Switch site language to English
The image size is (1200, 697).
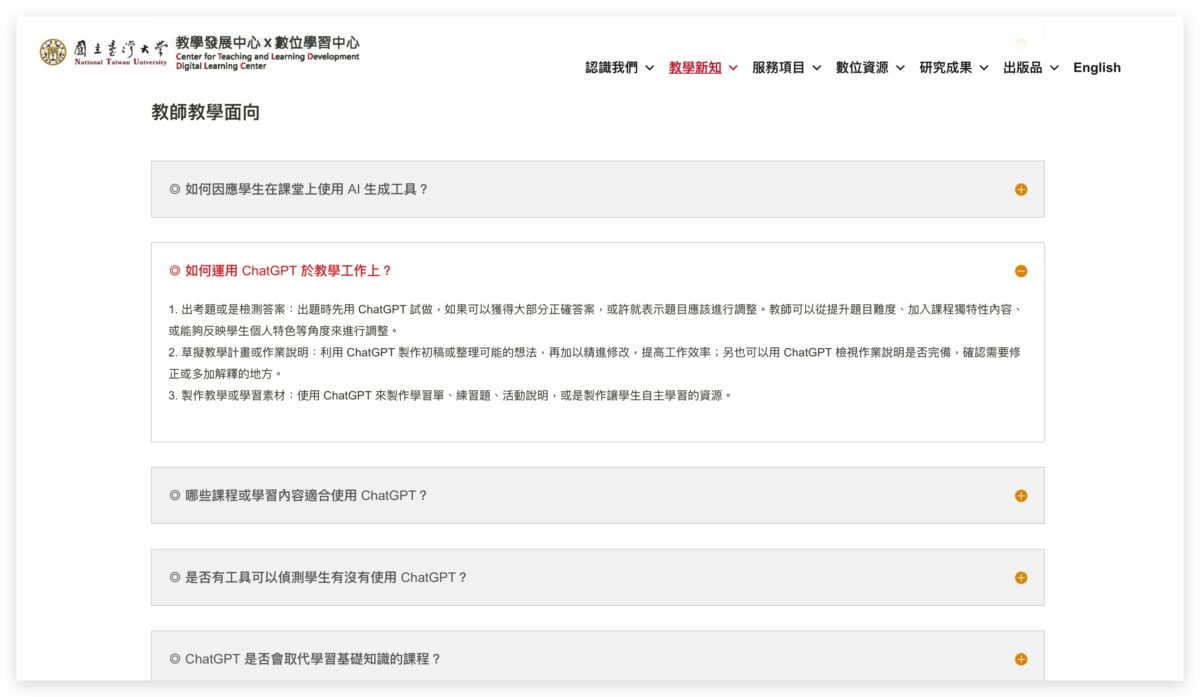(x=1097, y=68)
